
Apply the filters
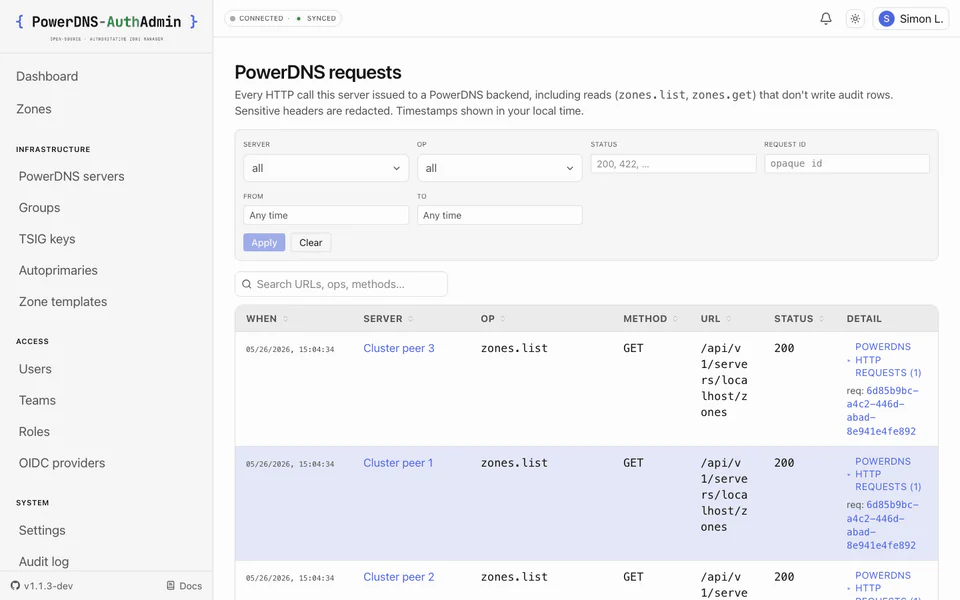pos(264,242)
